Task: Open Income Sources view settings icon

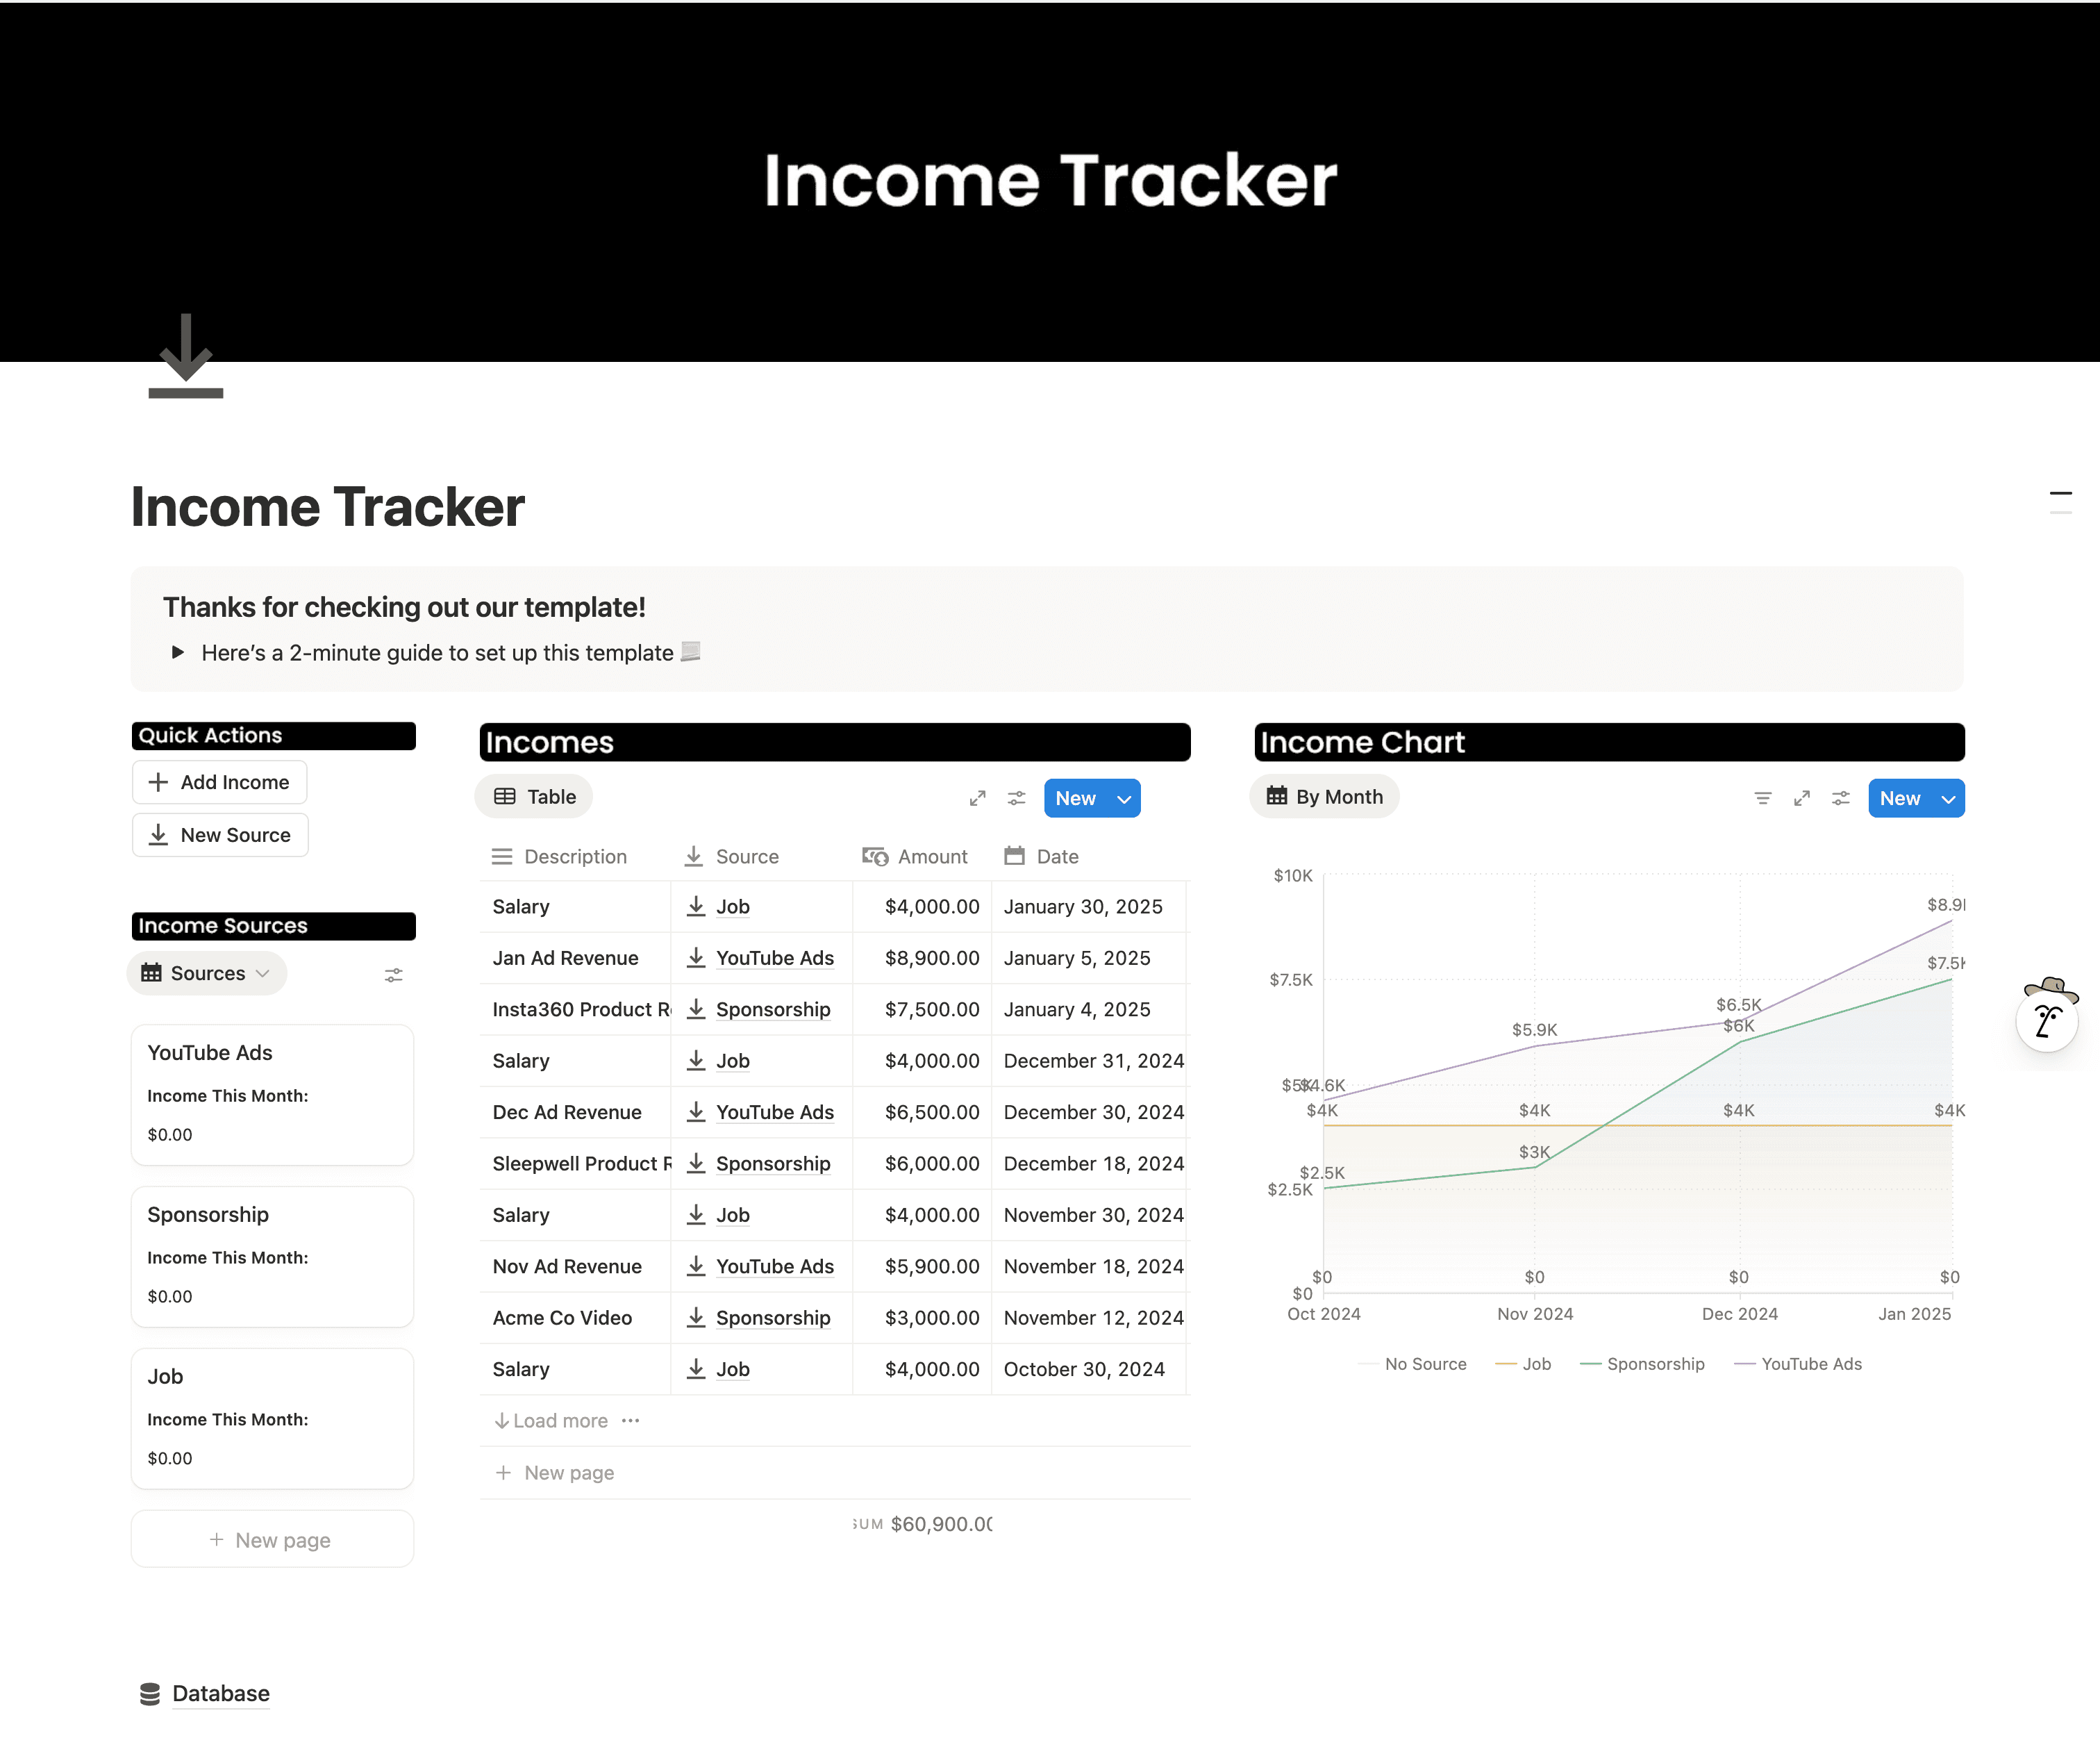Action: pos(393,975)
